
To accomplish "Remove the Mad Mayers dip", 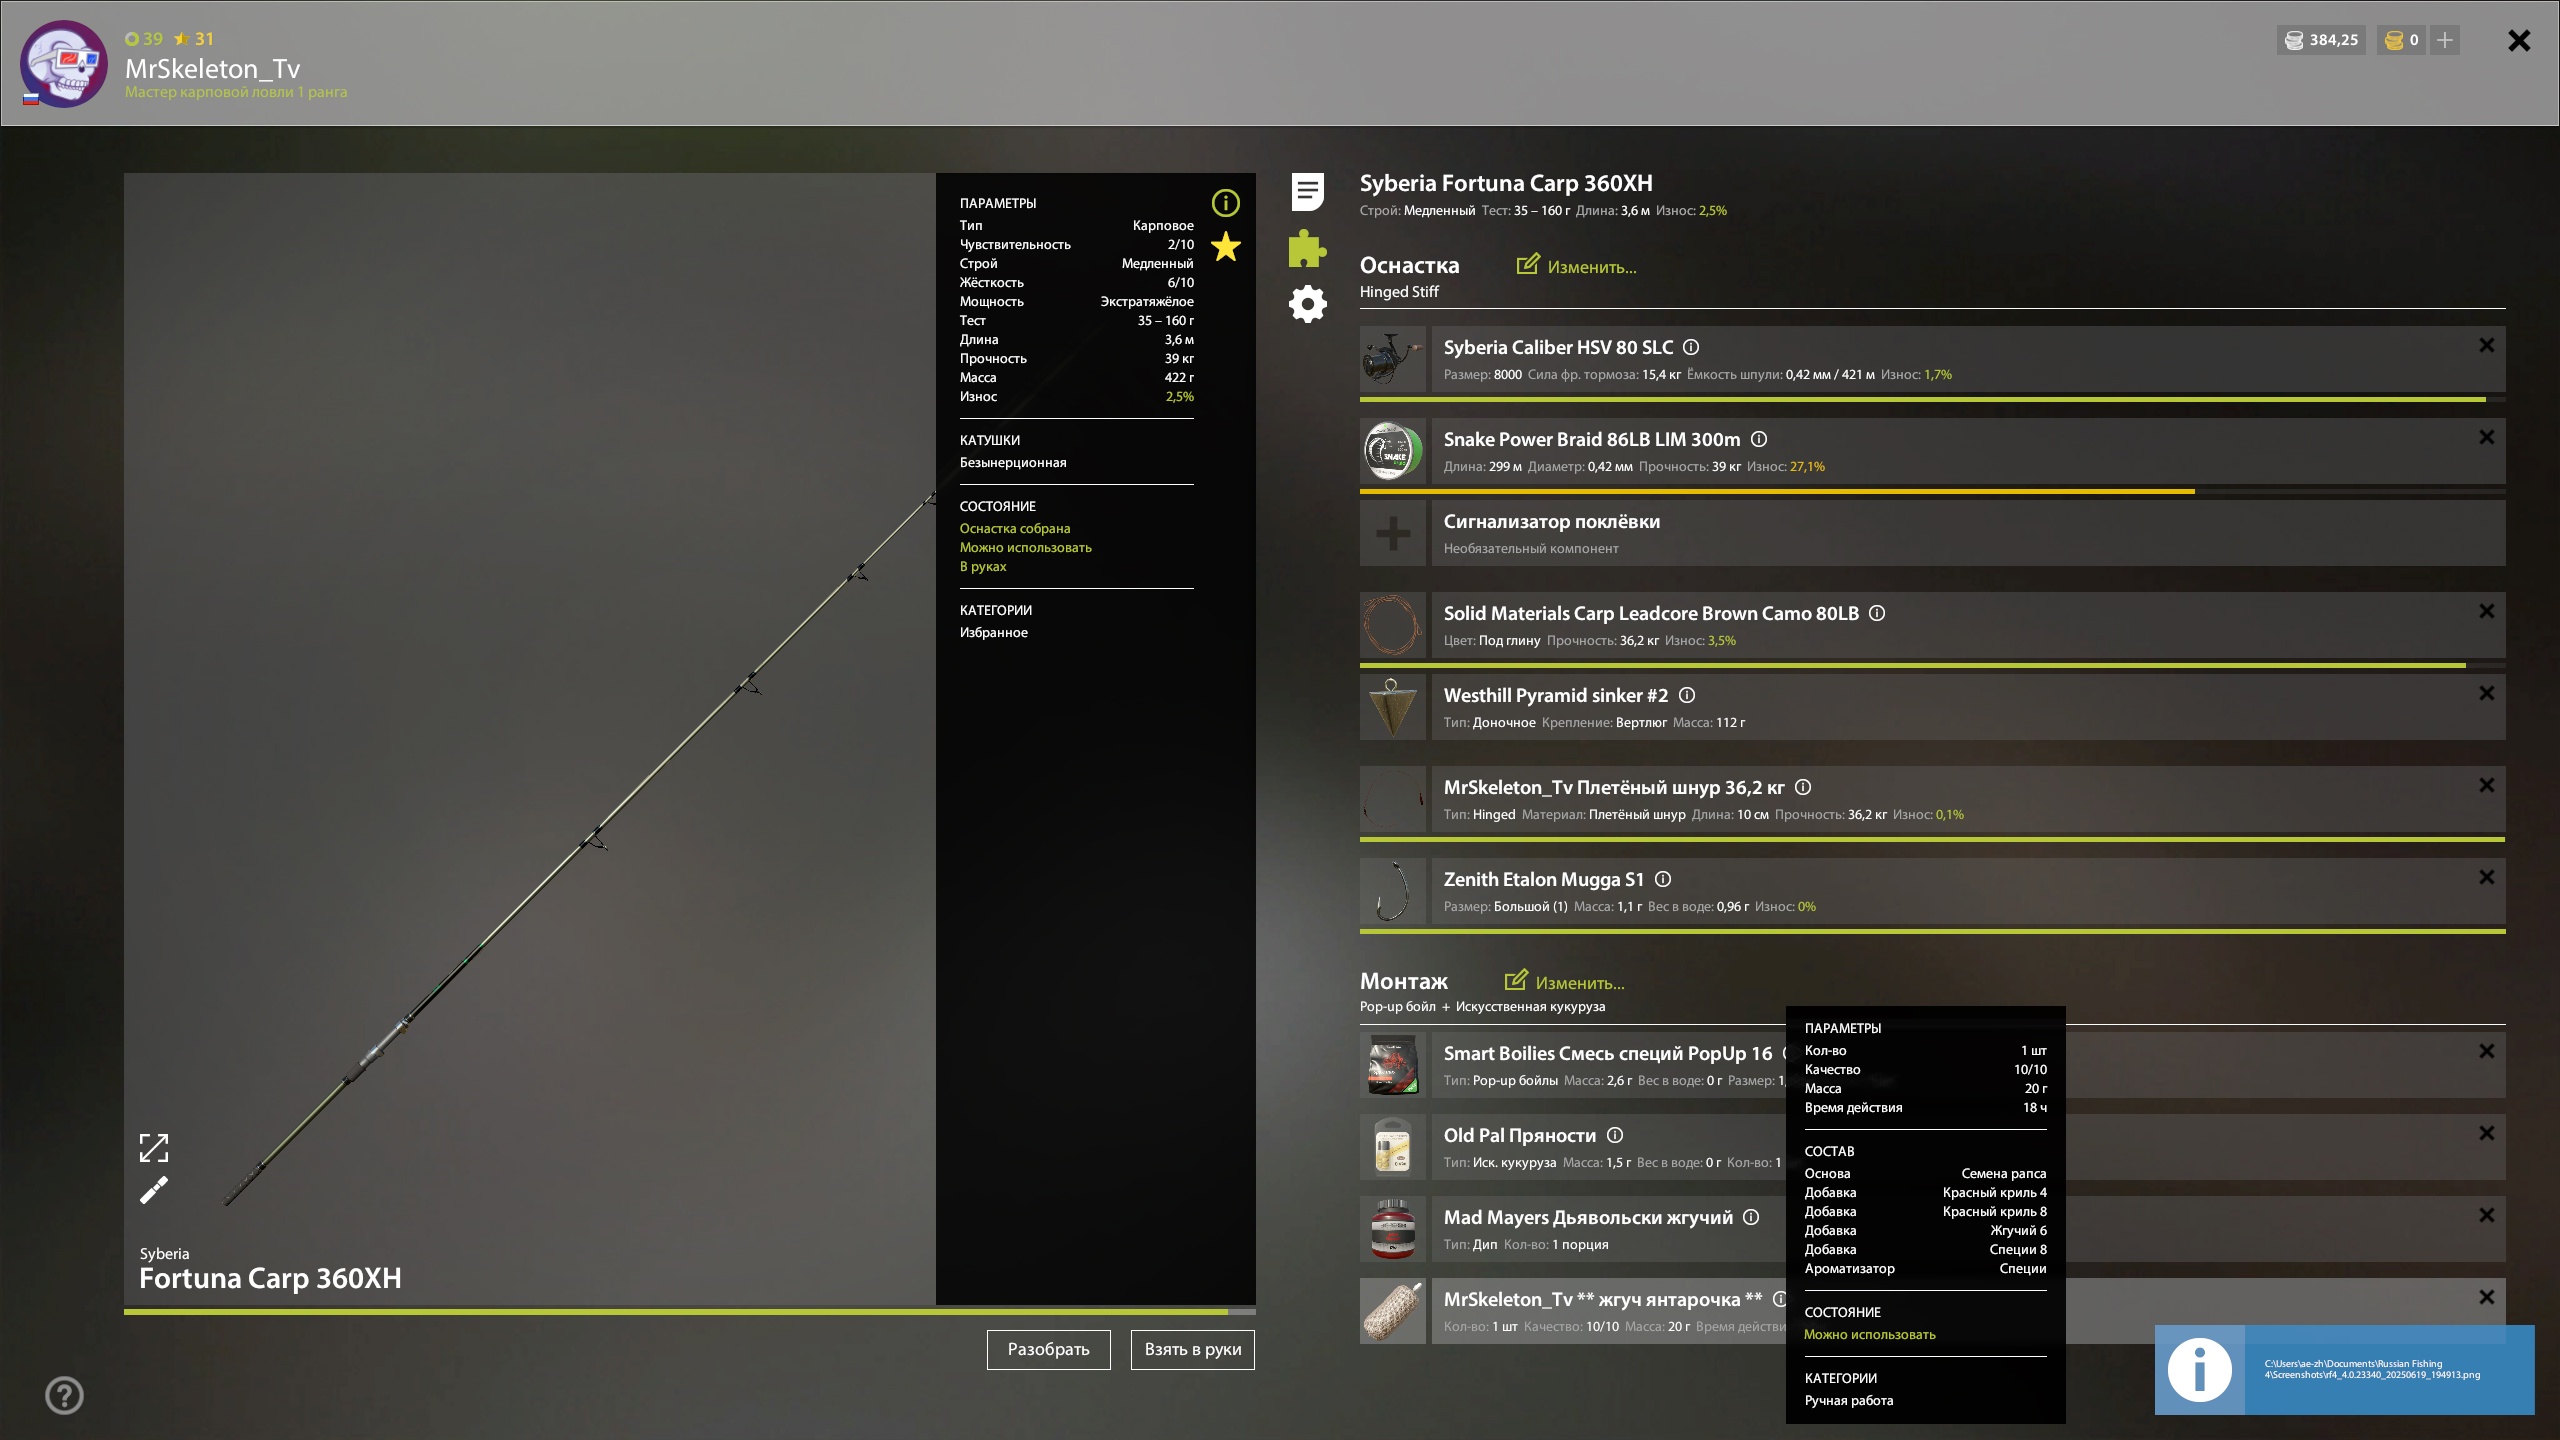I will coord(2486,1215).
